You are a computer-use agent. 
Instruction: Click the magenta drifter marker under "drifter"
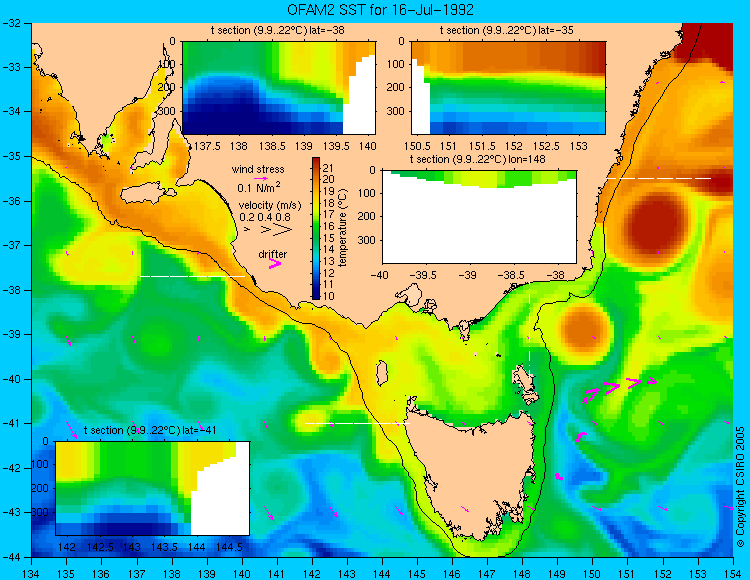(275, 263)
